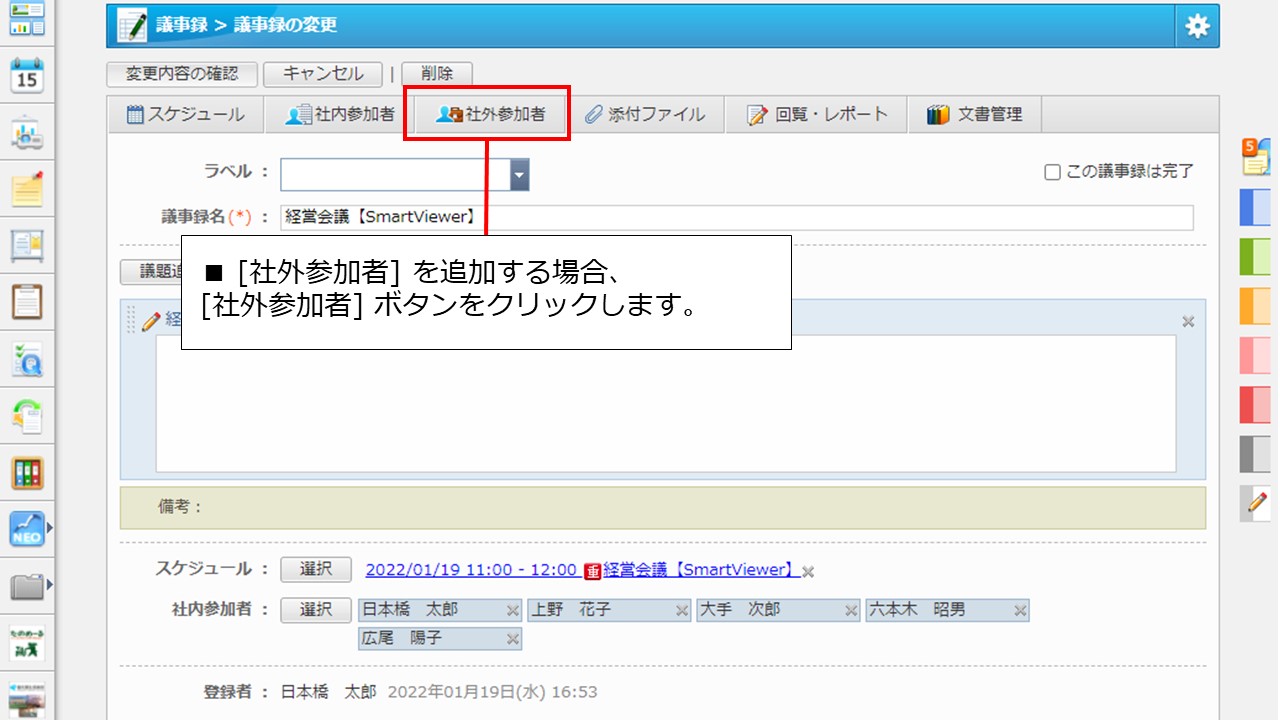The height and width of the screenshot is (720, 1280).
Task: Click the pencil edit icon on right edge
Action: tap(1257, 503)
